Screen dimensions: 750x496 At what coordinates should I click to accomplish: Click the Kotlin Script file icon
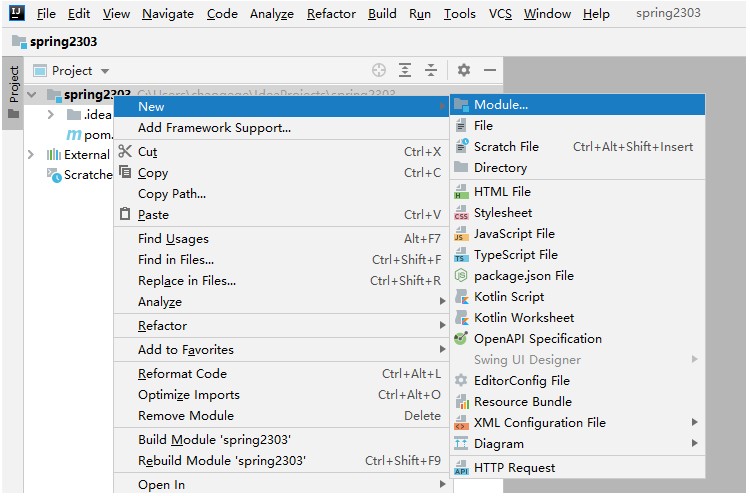coord(461,297)
